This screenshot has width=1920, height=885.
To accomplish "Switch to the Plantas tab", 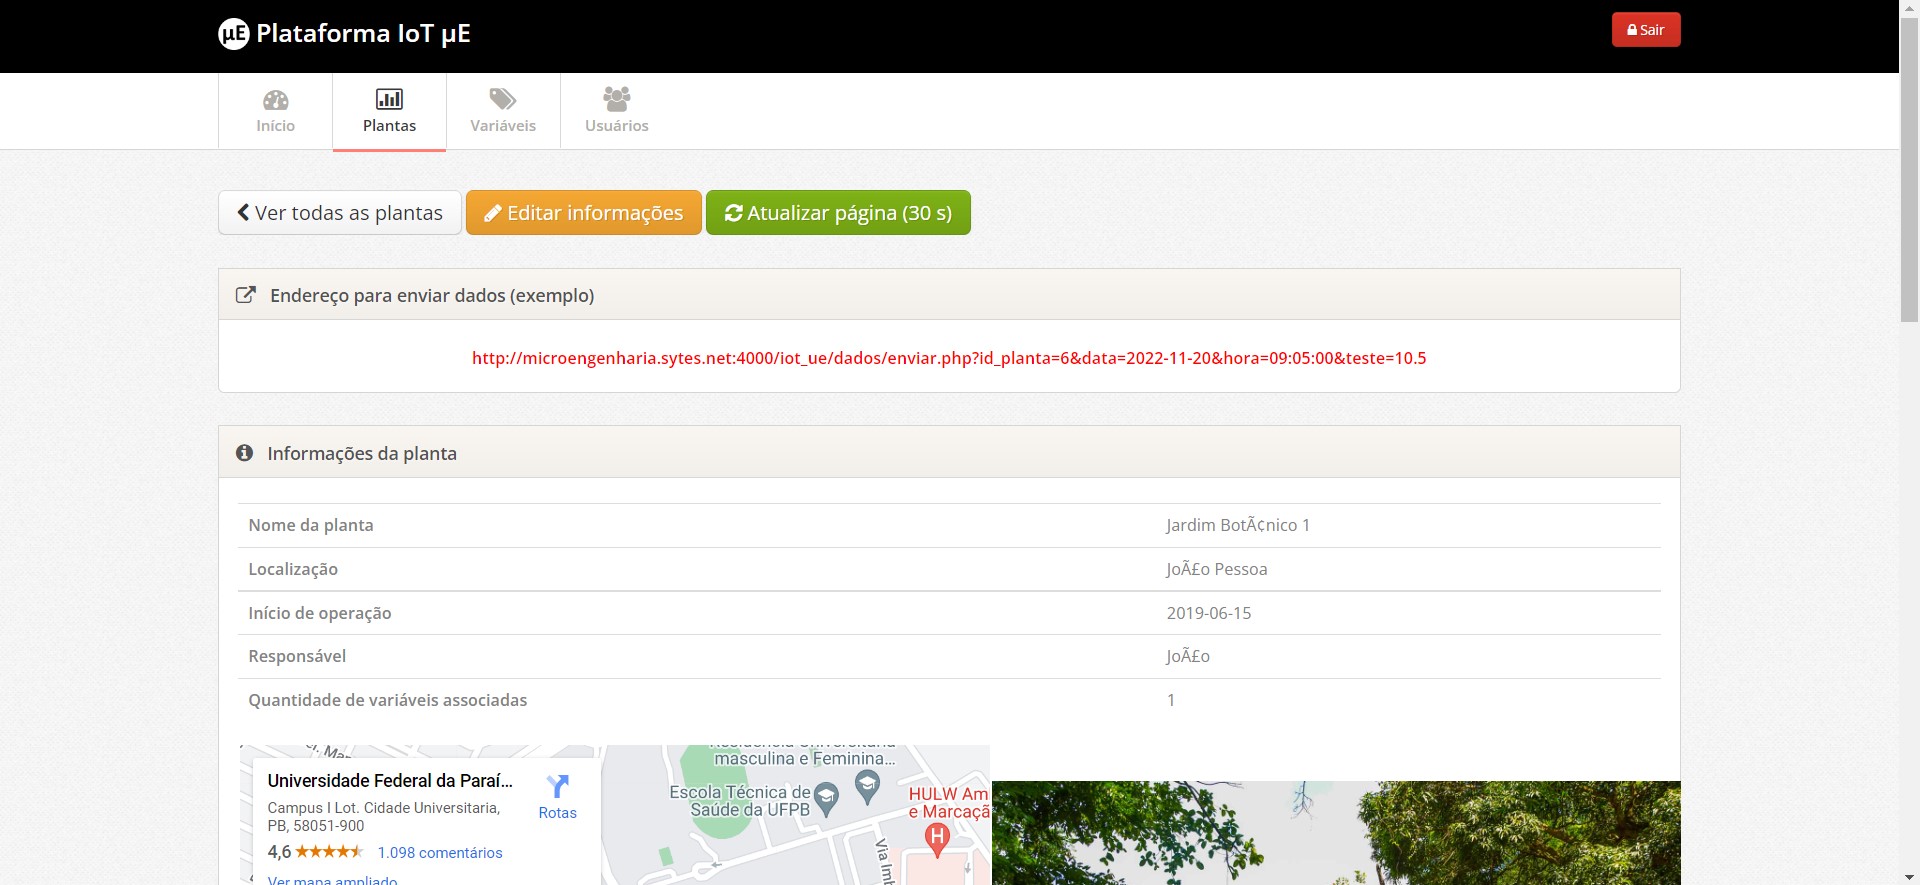I will [x=389, y=111].
